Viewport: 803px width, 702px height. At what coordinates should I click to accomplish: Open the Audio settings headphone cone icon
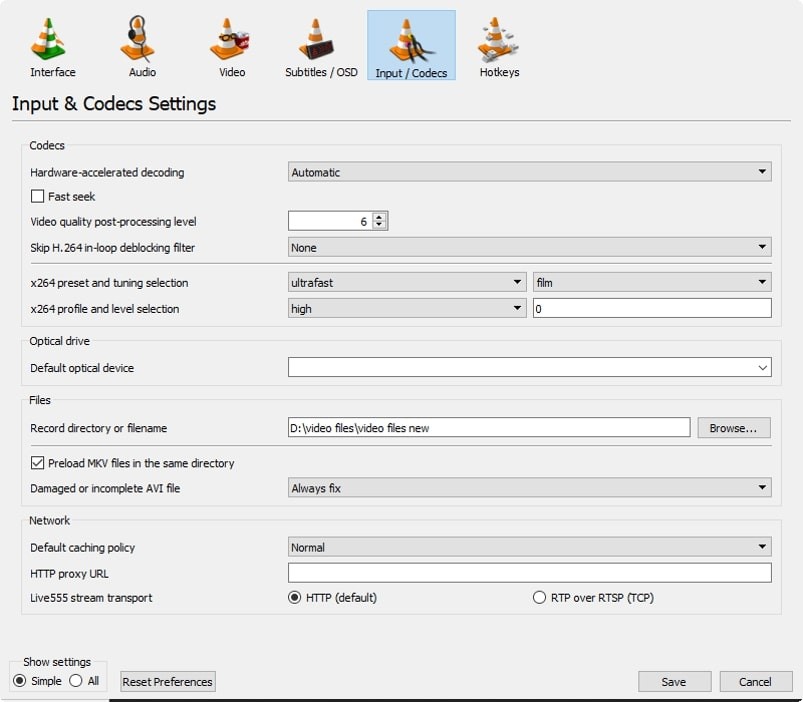click(137, 39)
